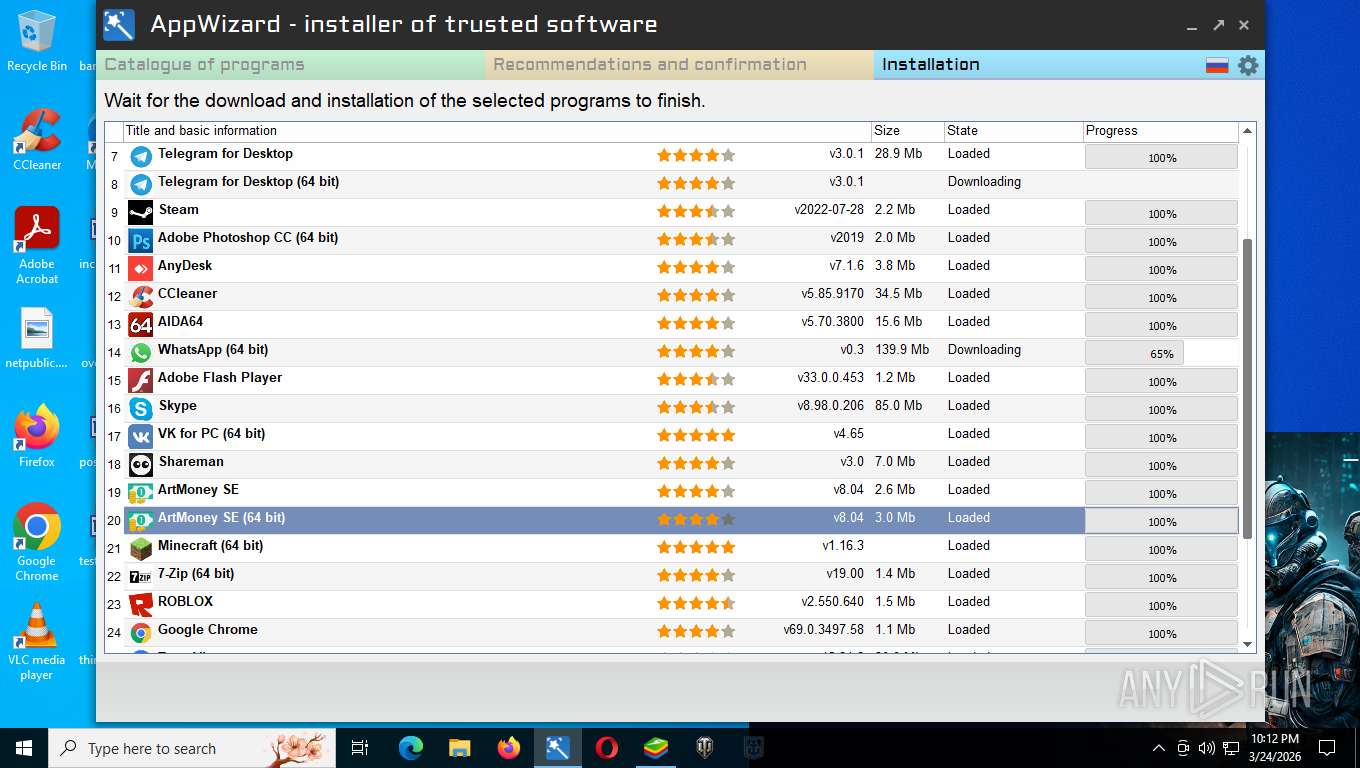Select ArtMoney SE (64 bit) row title

(221, 518)
